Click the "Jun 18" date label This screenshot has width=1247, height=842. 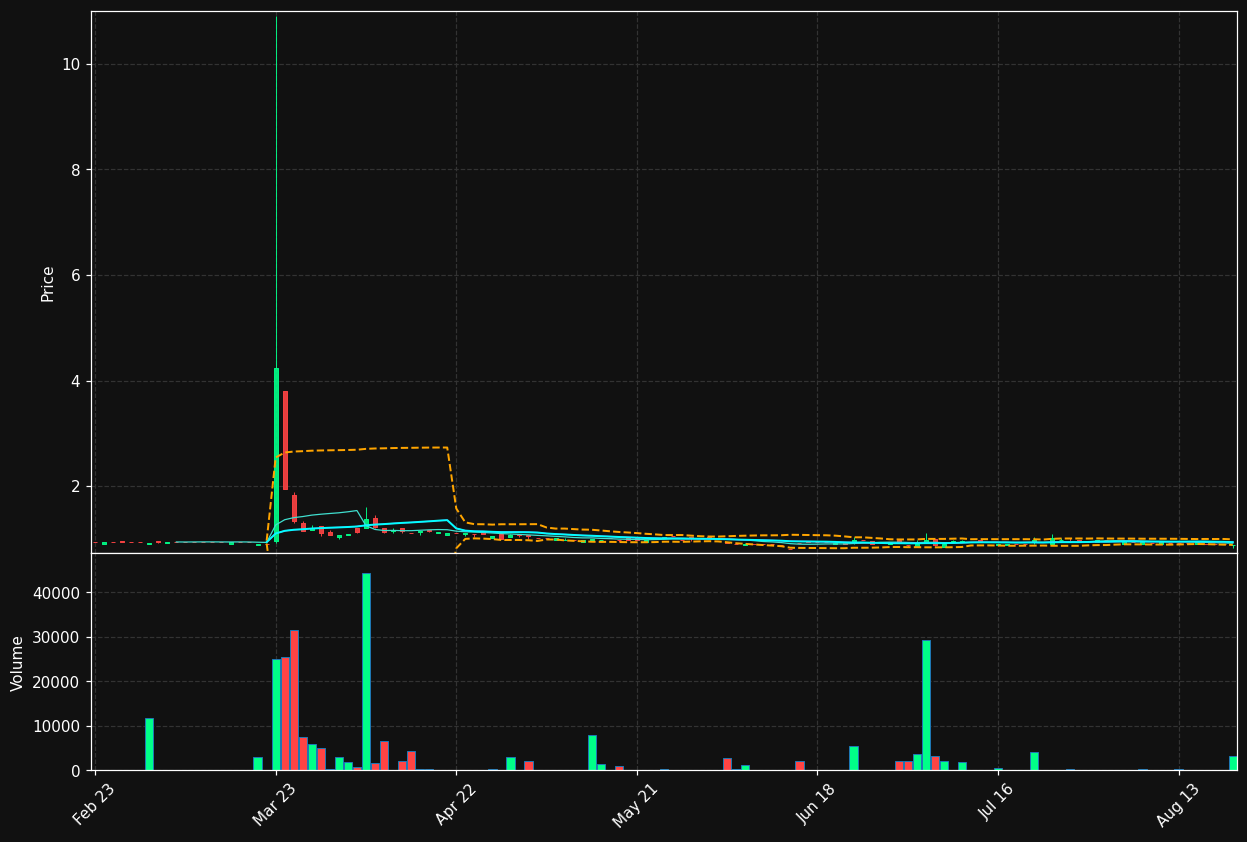click(815, 804)
